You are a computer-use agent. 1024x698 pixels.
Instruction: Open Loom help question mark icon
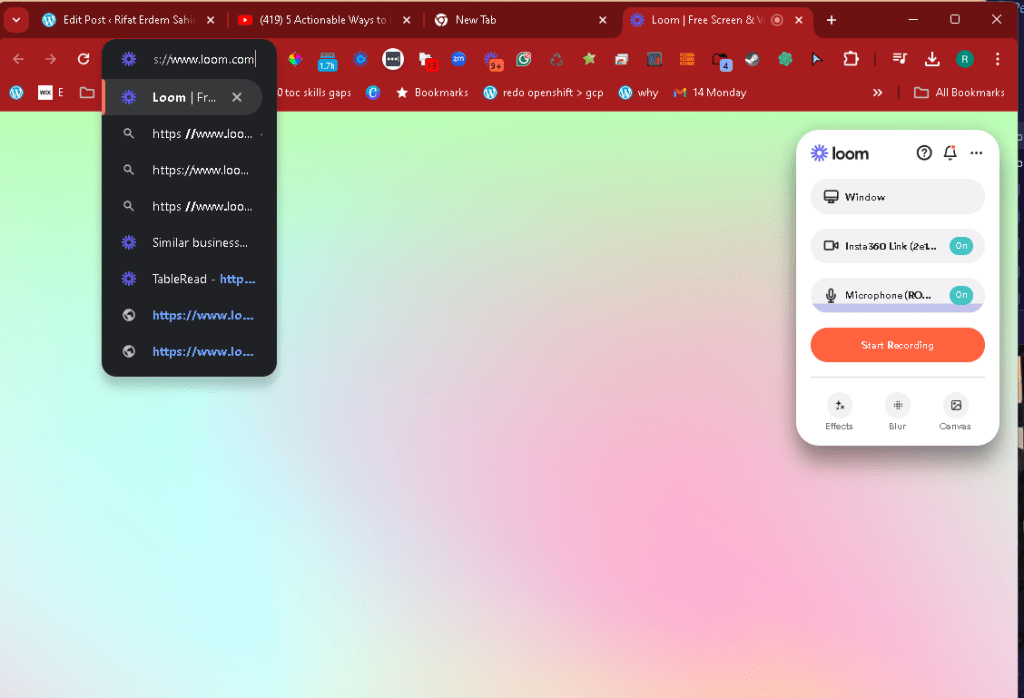923,153
